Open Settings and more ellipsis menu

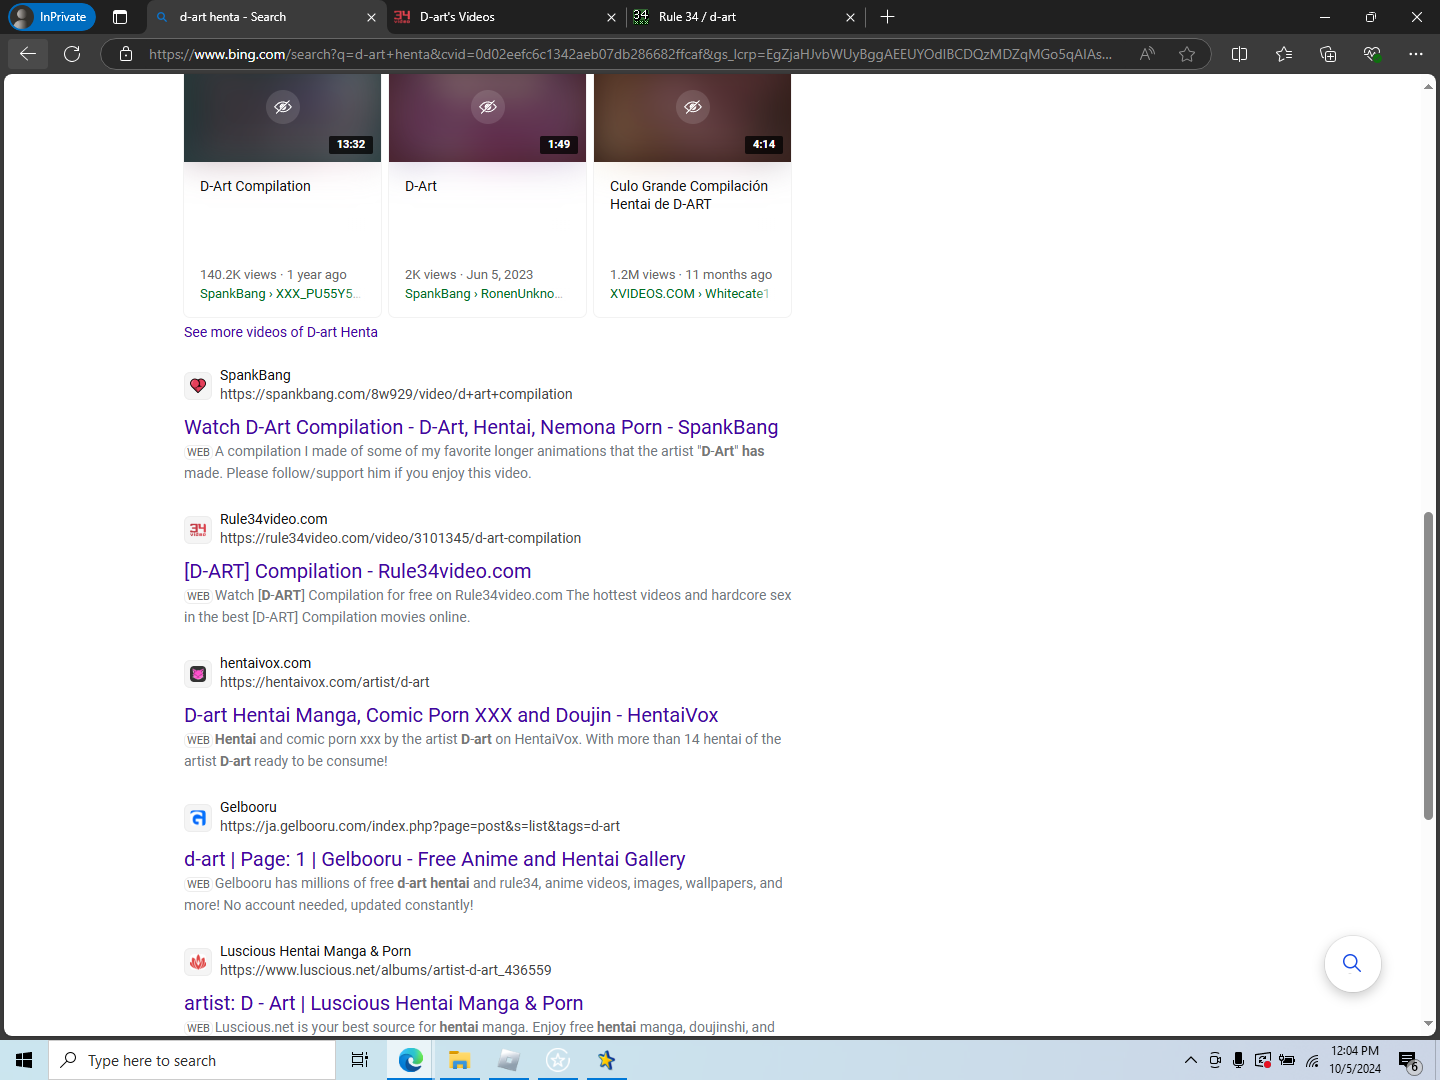click(1416, 54)
